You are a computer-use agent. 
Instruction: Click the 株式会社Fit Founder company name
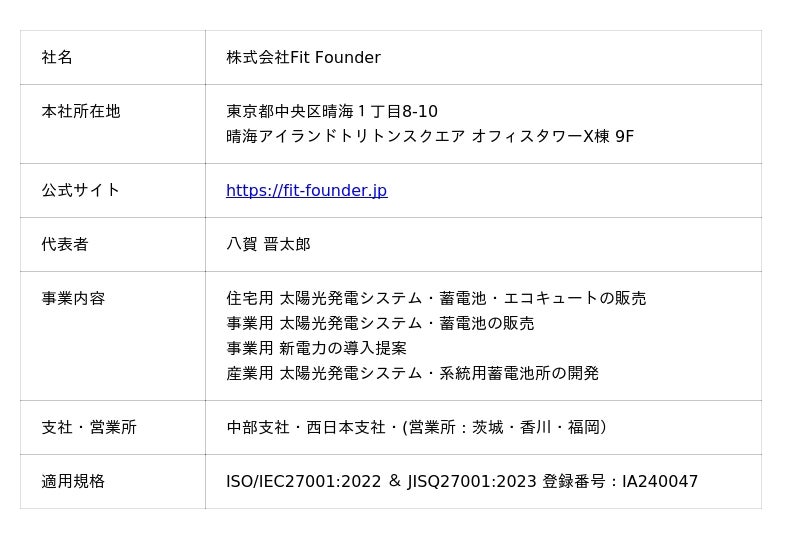[303, 58]
